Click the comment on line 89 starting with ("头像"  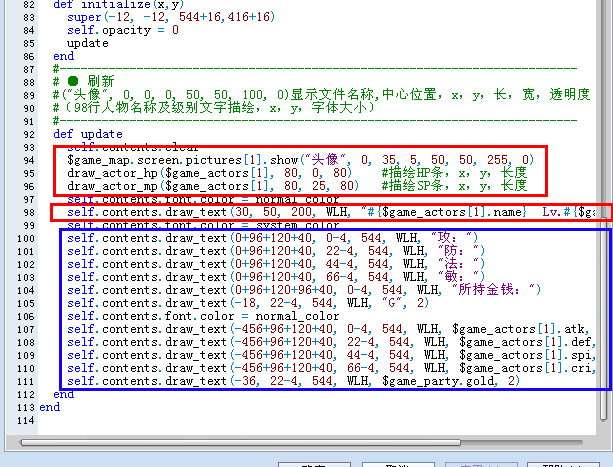point(321,95)
